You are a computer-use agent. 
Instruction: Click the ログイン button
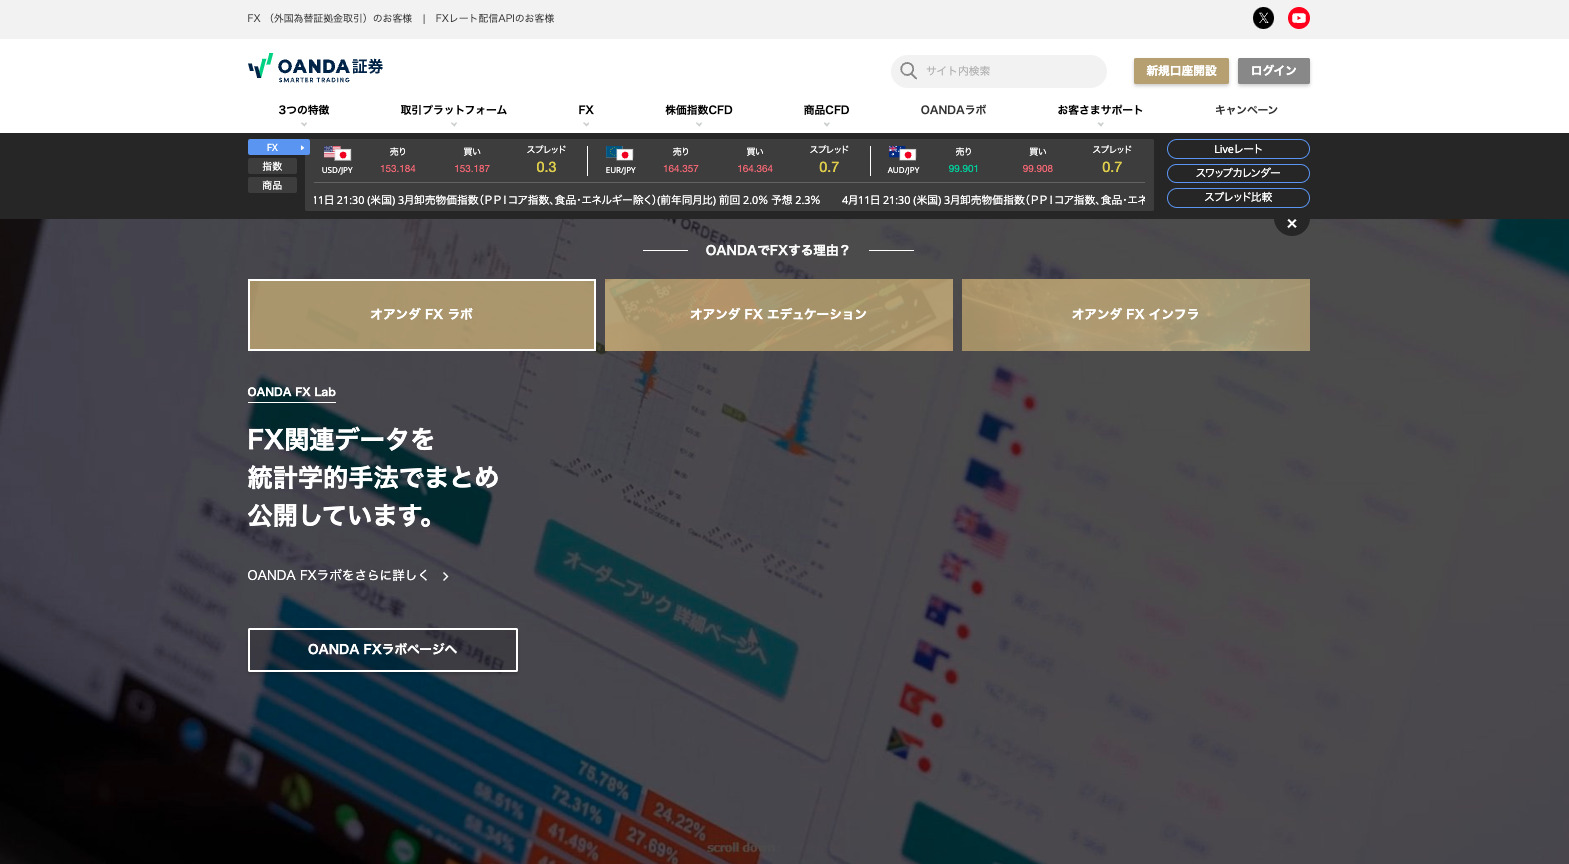(x=1273, y=71)
